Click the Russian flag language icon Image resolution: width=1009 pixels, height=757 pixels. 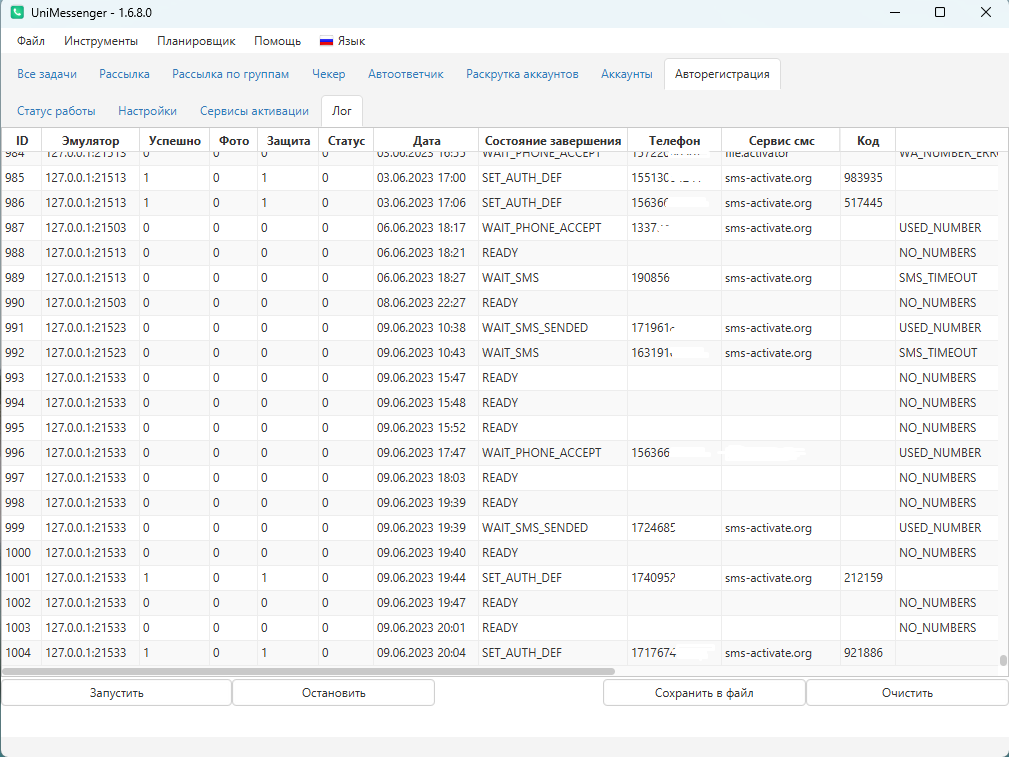tap(326, 41)
